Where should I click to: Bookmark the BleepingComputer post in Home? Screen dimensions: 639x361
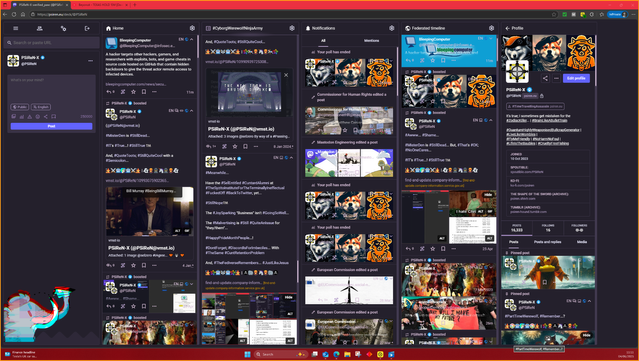pos(144,92)
